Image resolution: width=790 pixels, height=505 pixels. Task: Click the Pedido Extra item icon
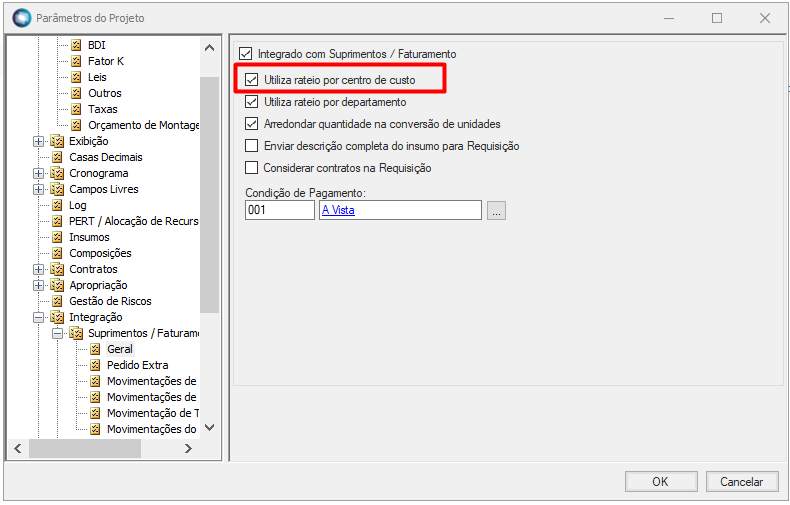click(x=96, y=365)
